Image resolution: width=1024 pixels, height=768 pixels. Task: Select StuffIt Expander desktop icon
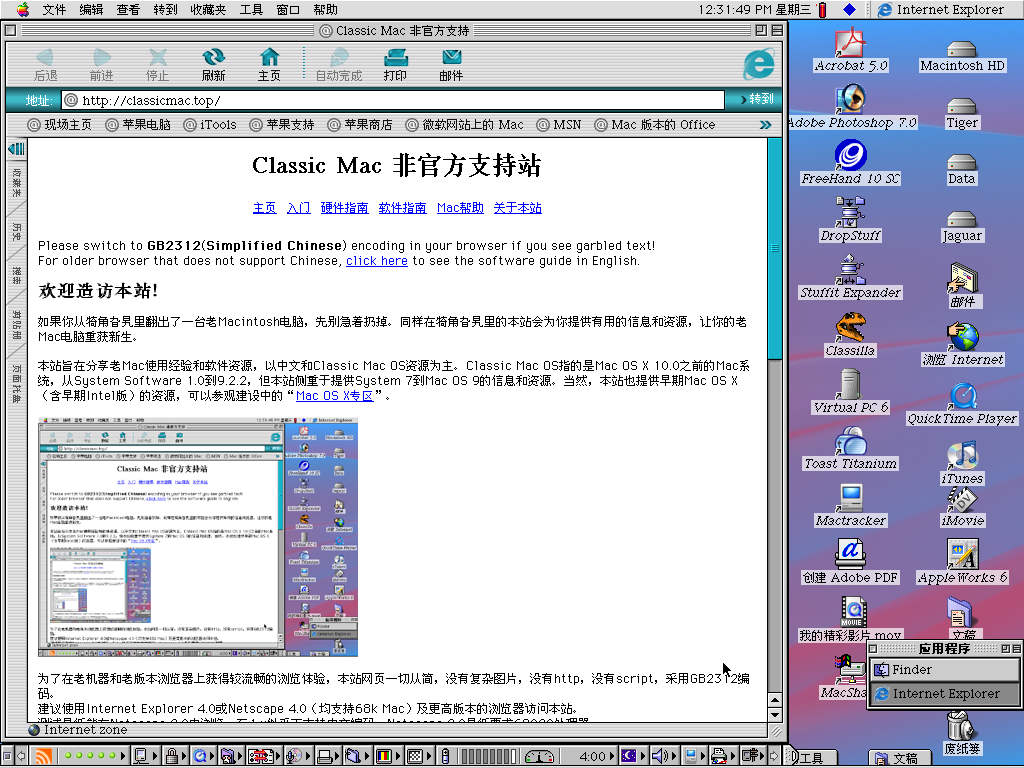point(850,269)
